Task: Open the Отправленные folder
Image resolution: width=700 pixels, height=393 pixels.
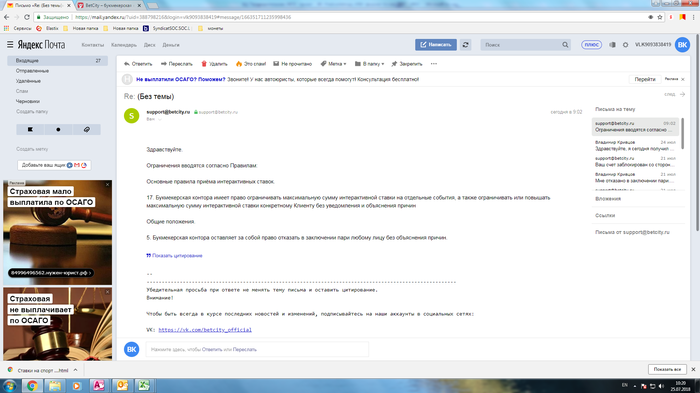Action: click(x=32, y=71)
